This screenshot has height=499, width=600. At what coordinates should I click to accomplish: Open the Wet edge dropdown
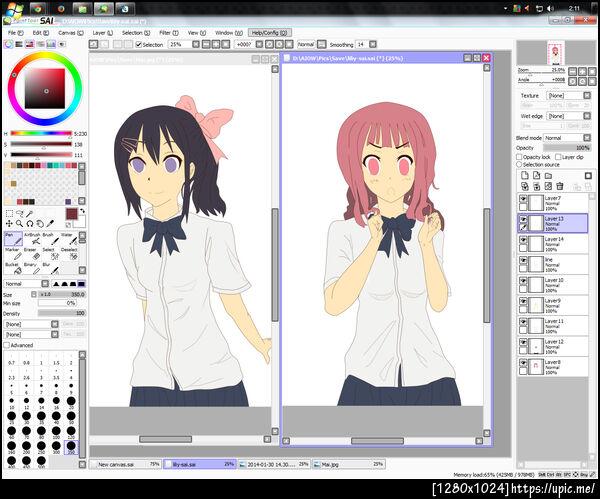click(x=569, y=116)
